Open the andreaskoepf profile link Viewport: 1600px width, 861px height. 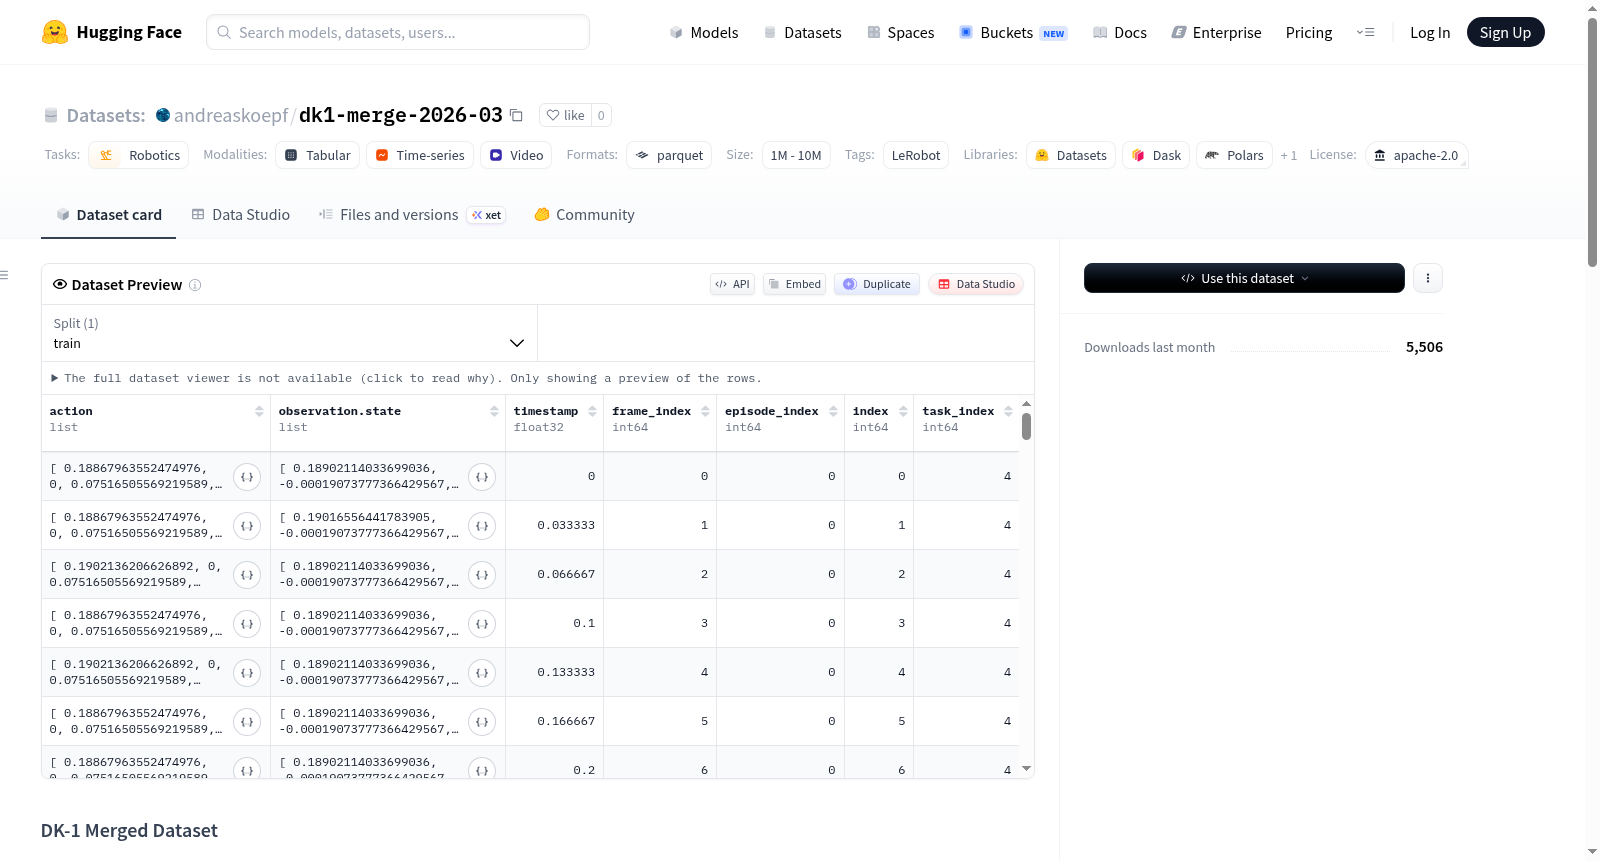pyautogui.click(x=231, y=115)
